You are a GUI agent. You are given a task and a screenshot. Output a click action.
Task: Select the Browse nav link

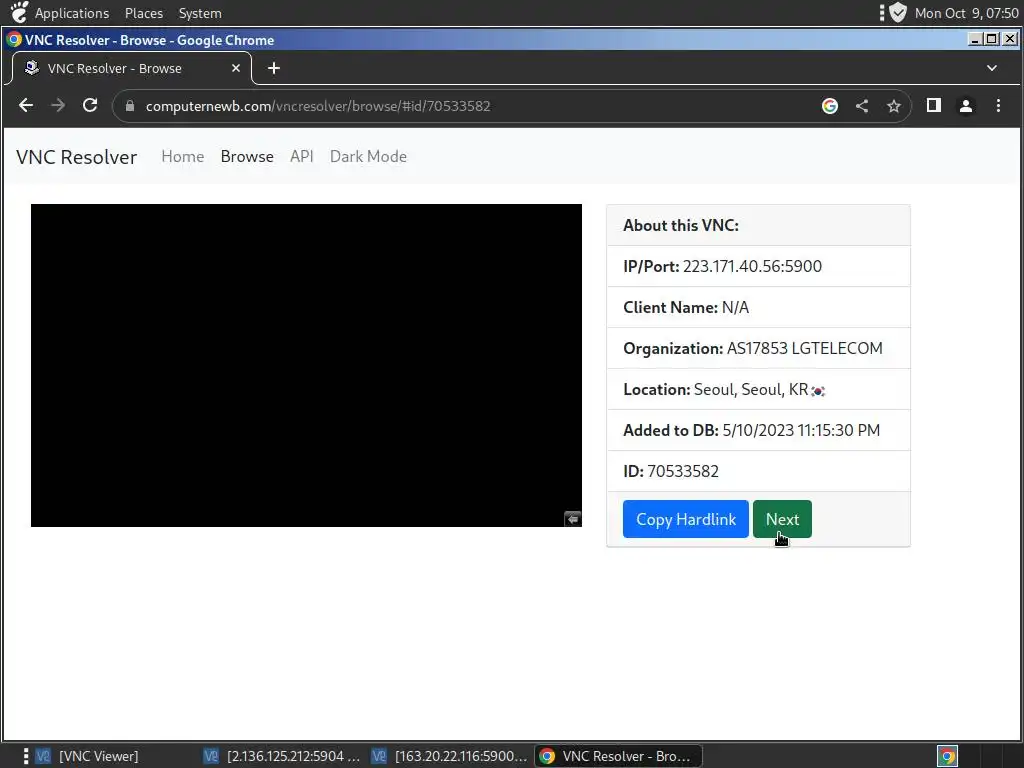point(247,156)
